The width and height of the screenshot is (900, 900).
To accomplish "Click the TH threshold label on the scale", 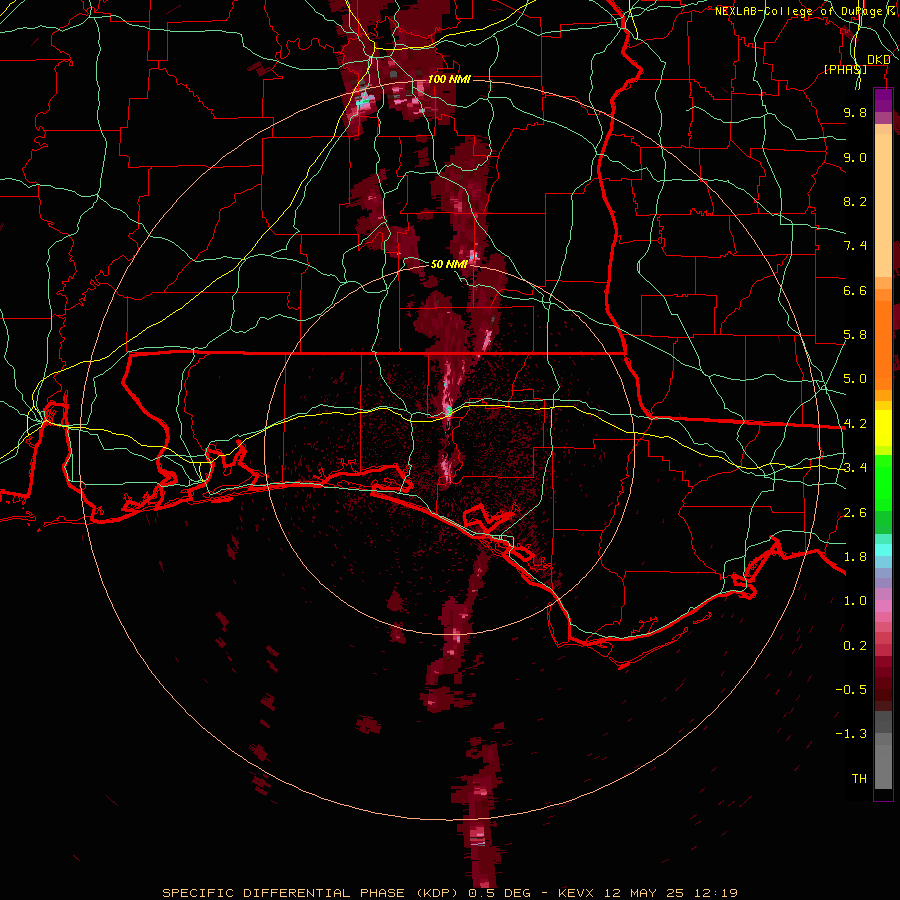I will (859, 779).
